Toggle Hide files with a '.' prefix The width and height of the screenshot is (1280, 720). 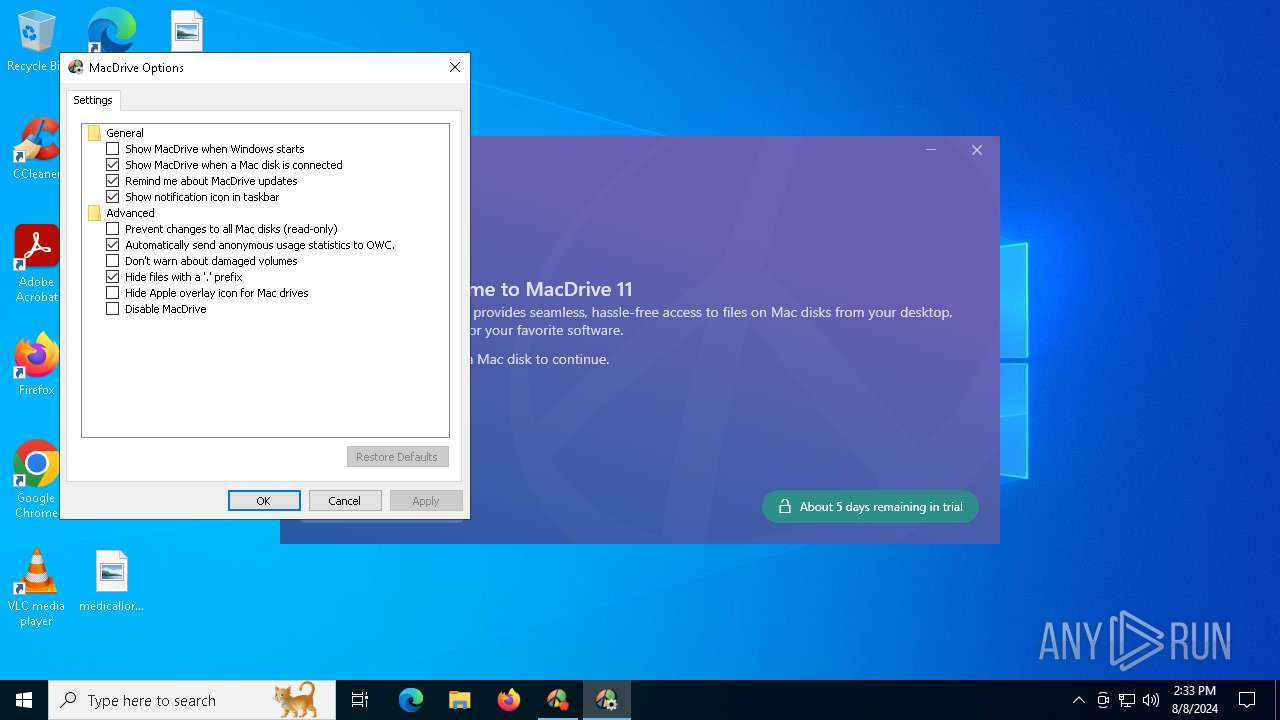point(112,277)
